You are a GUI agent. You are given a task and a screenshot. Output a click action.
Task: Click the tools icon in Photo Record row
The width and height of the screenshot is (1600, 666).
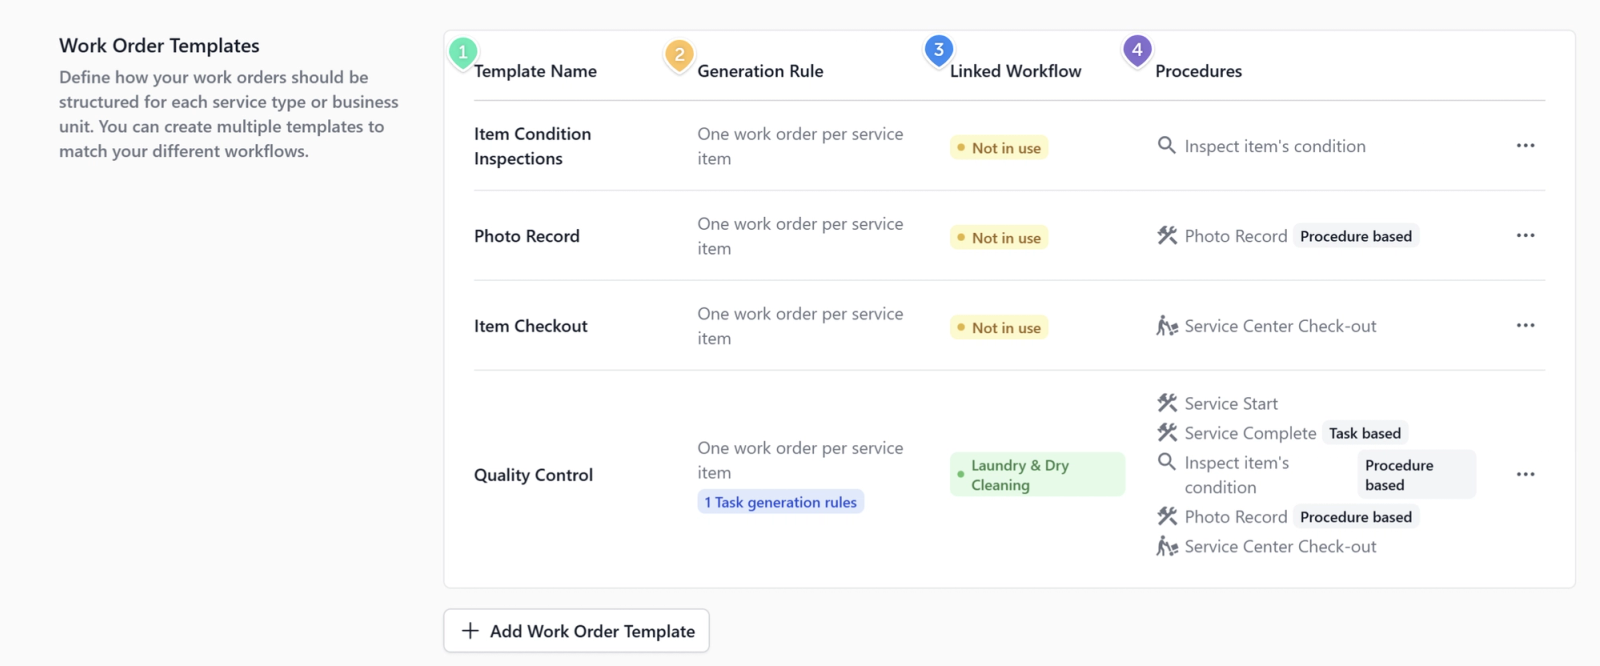click(1167, 236)
